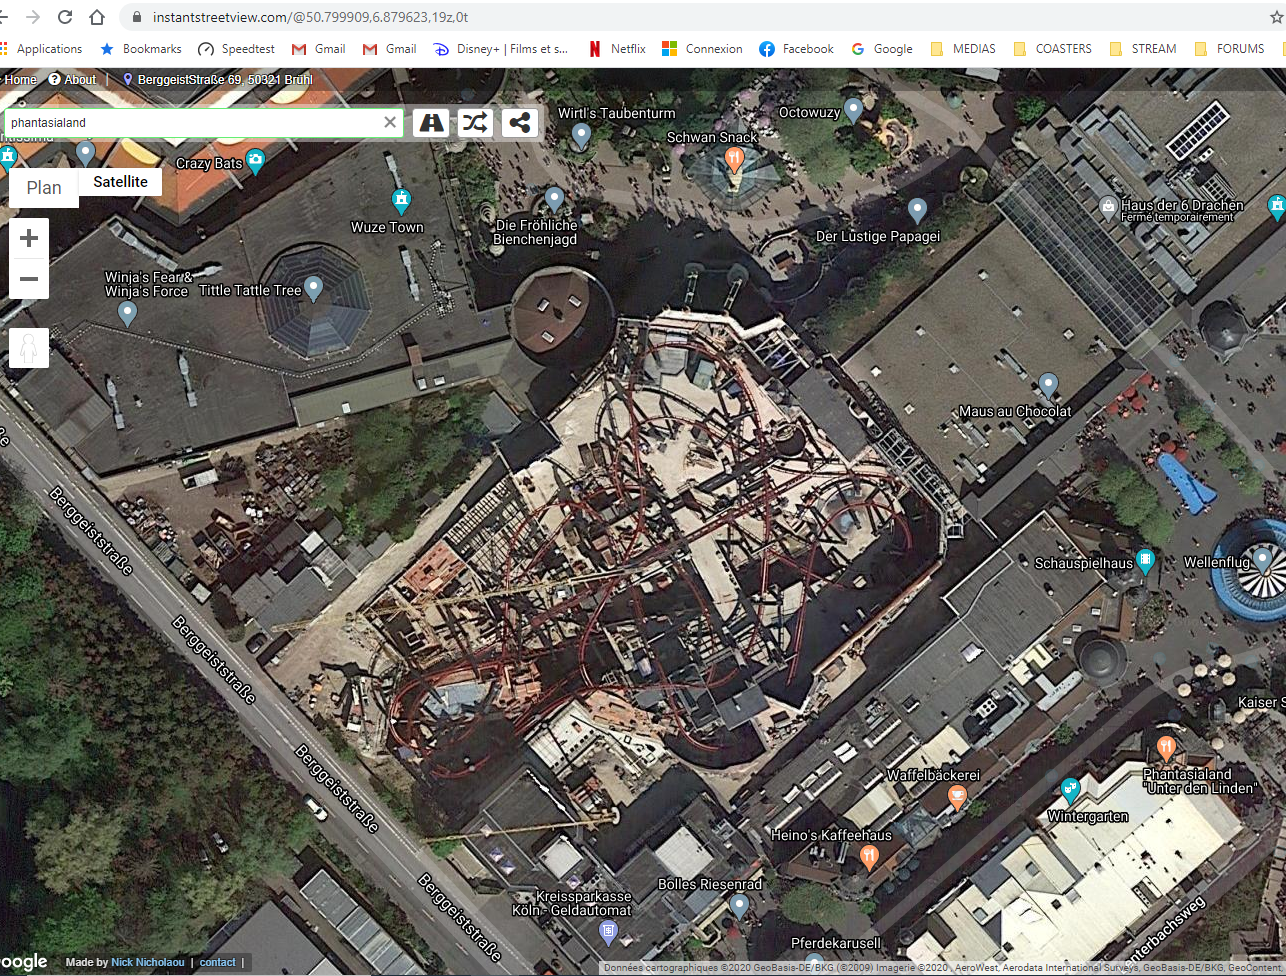Open the second Gmail bookmark
The width and height of the screenshot is (1286, 976).
click(389, 49)
